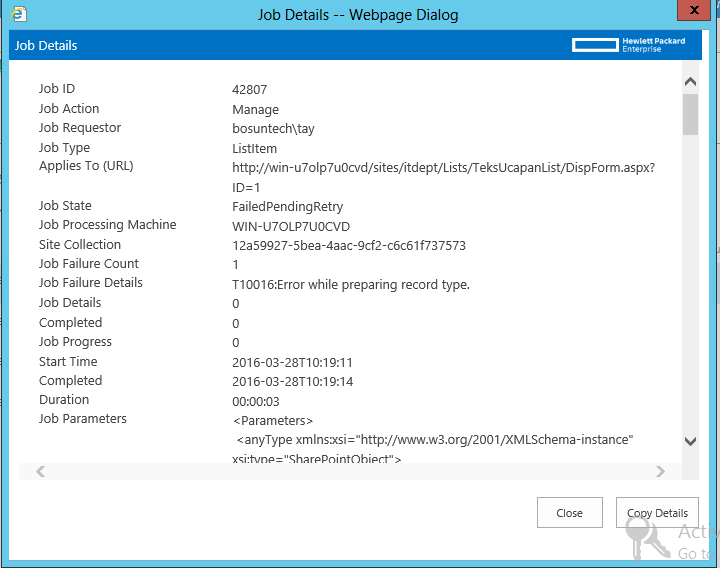Image resolution: width=720 pixels, height=568 pixels.
Task: Click the T10016 error message text
Action: point(351,285)
